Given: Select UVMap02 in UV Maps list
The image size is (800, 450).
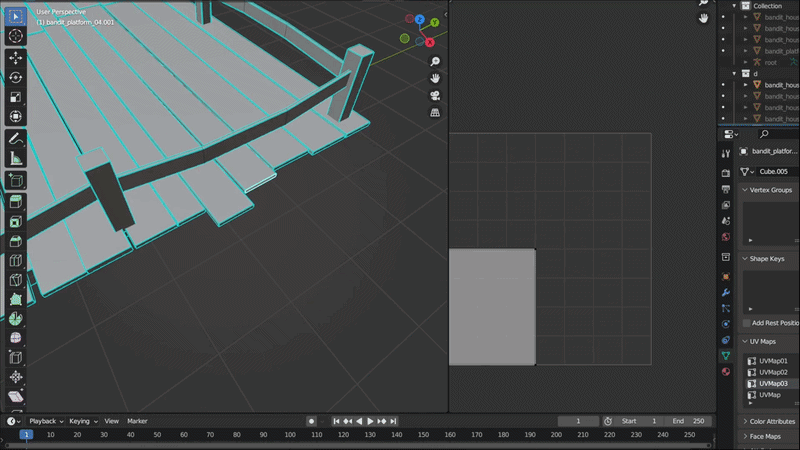Looking at the screenshot, I should click(x=771, y=372).
